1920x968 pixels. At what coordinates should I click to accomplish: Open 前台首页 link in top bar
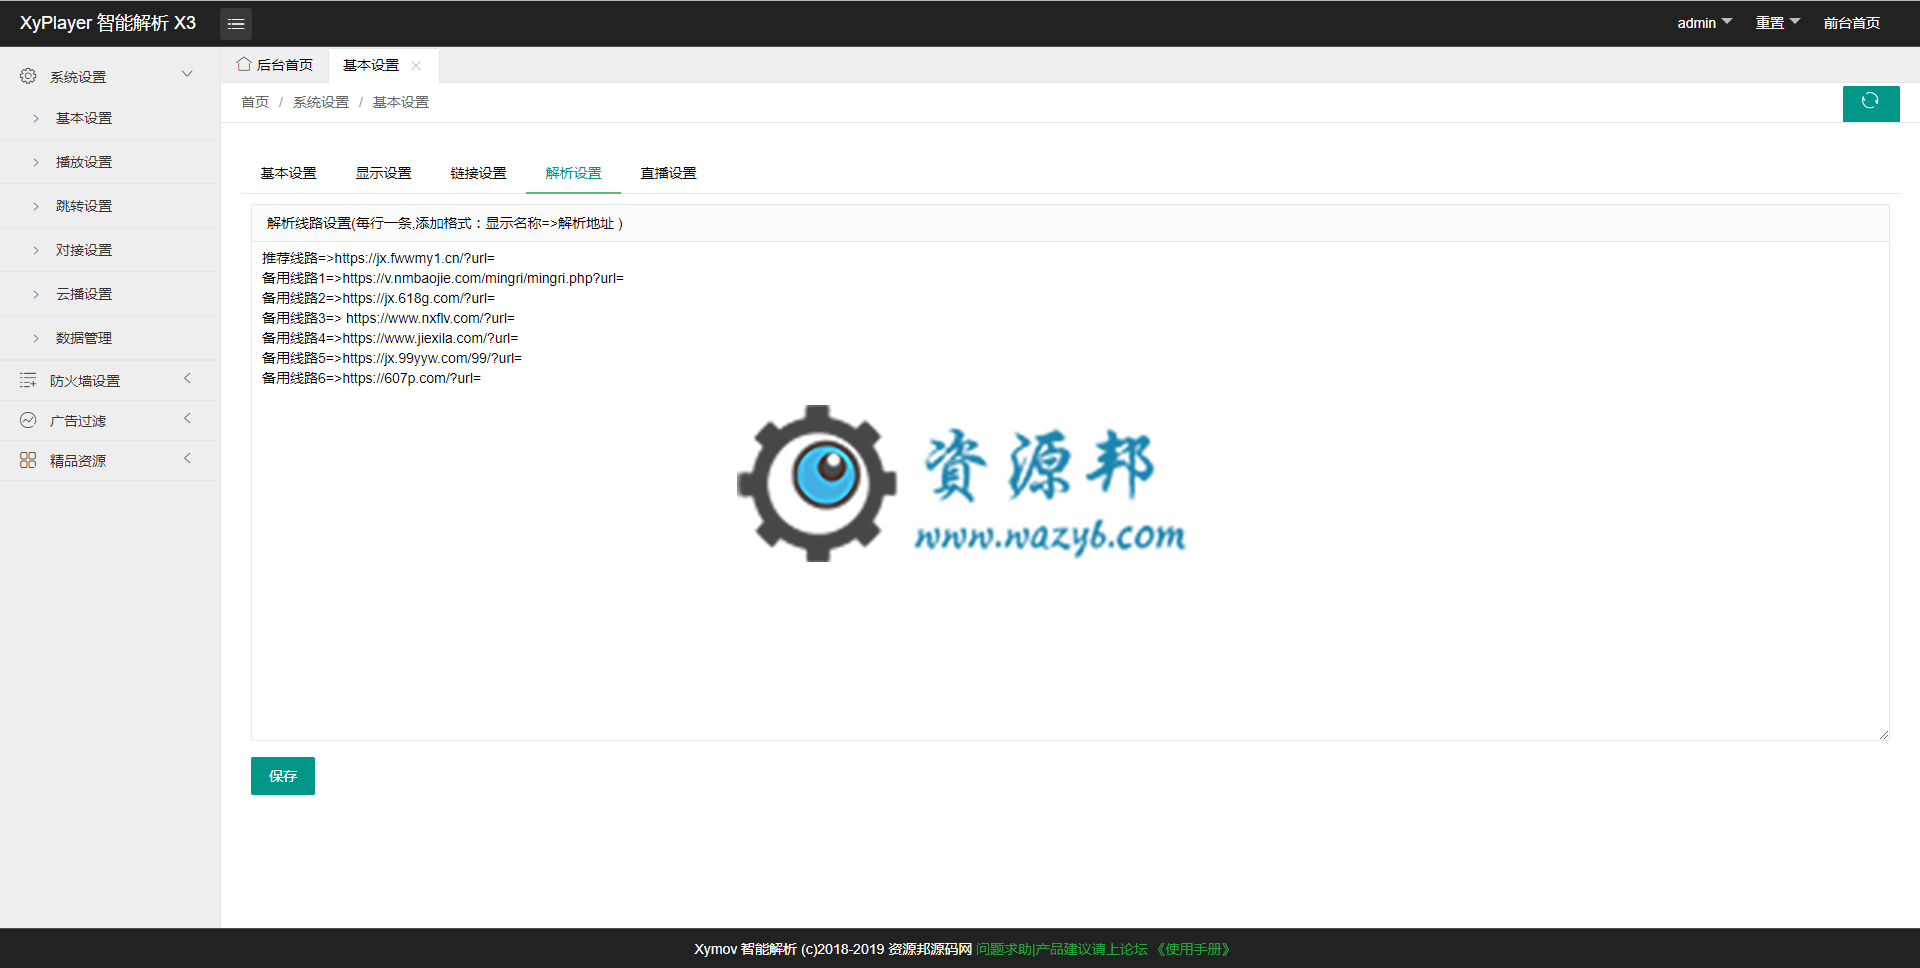(x=1852, y=23)
